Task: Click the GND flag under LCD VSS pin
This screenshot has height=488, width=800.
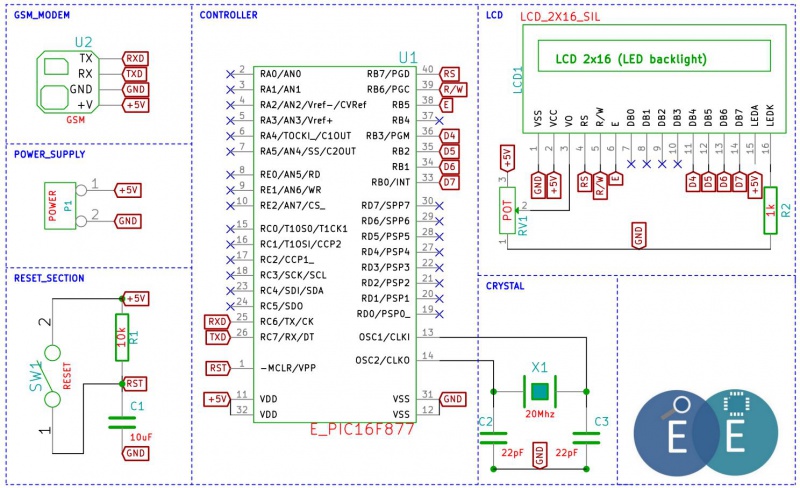Action: pos(538,184)
